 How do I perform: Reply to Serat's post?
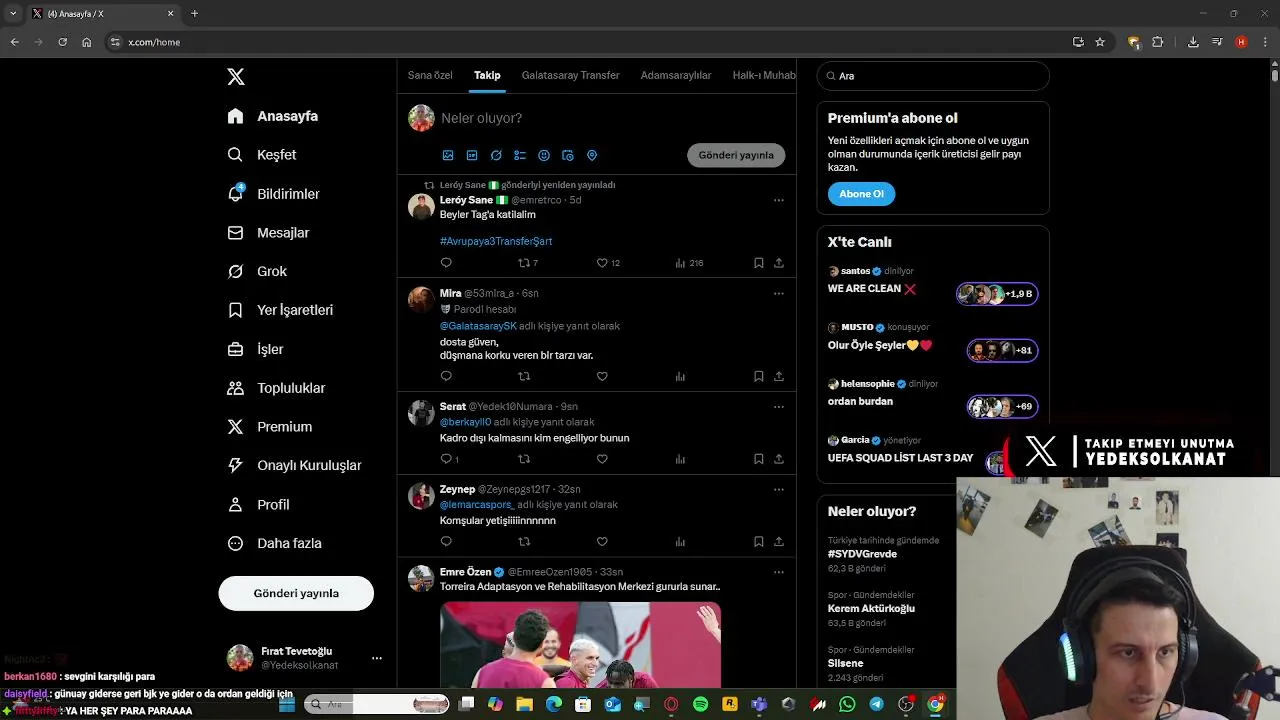point(449,459)
